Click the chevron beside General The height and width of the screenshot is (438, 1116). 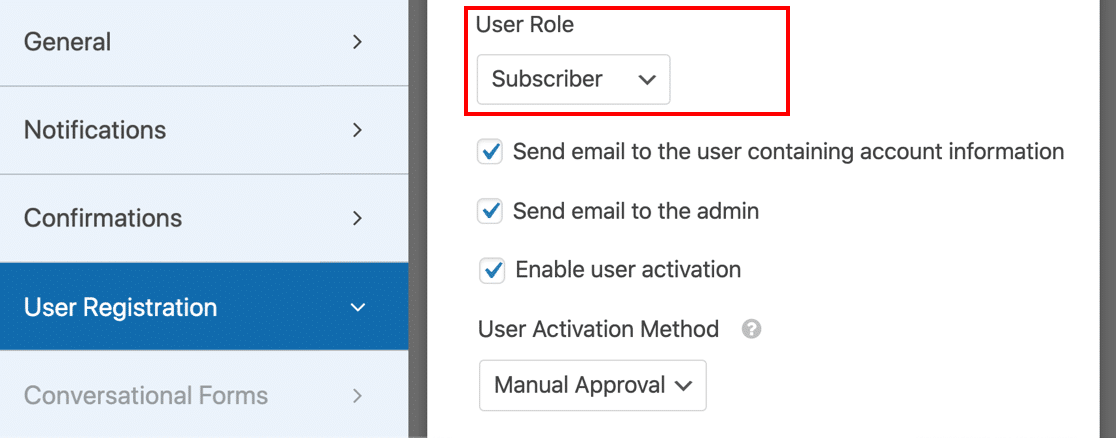(358, 43)
